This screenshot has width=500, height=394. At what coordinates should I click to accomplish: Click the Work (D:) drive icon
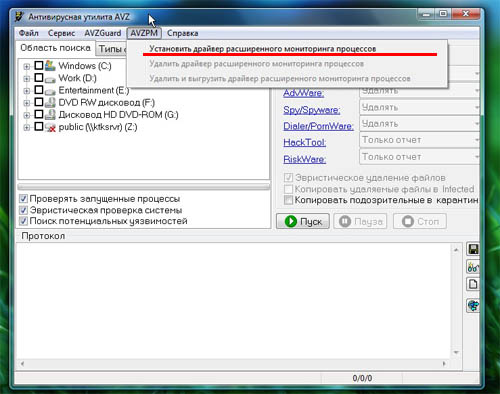point(50,79)
